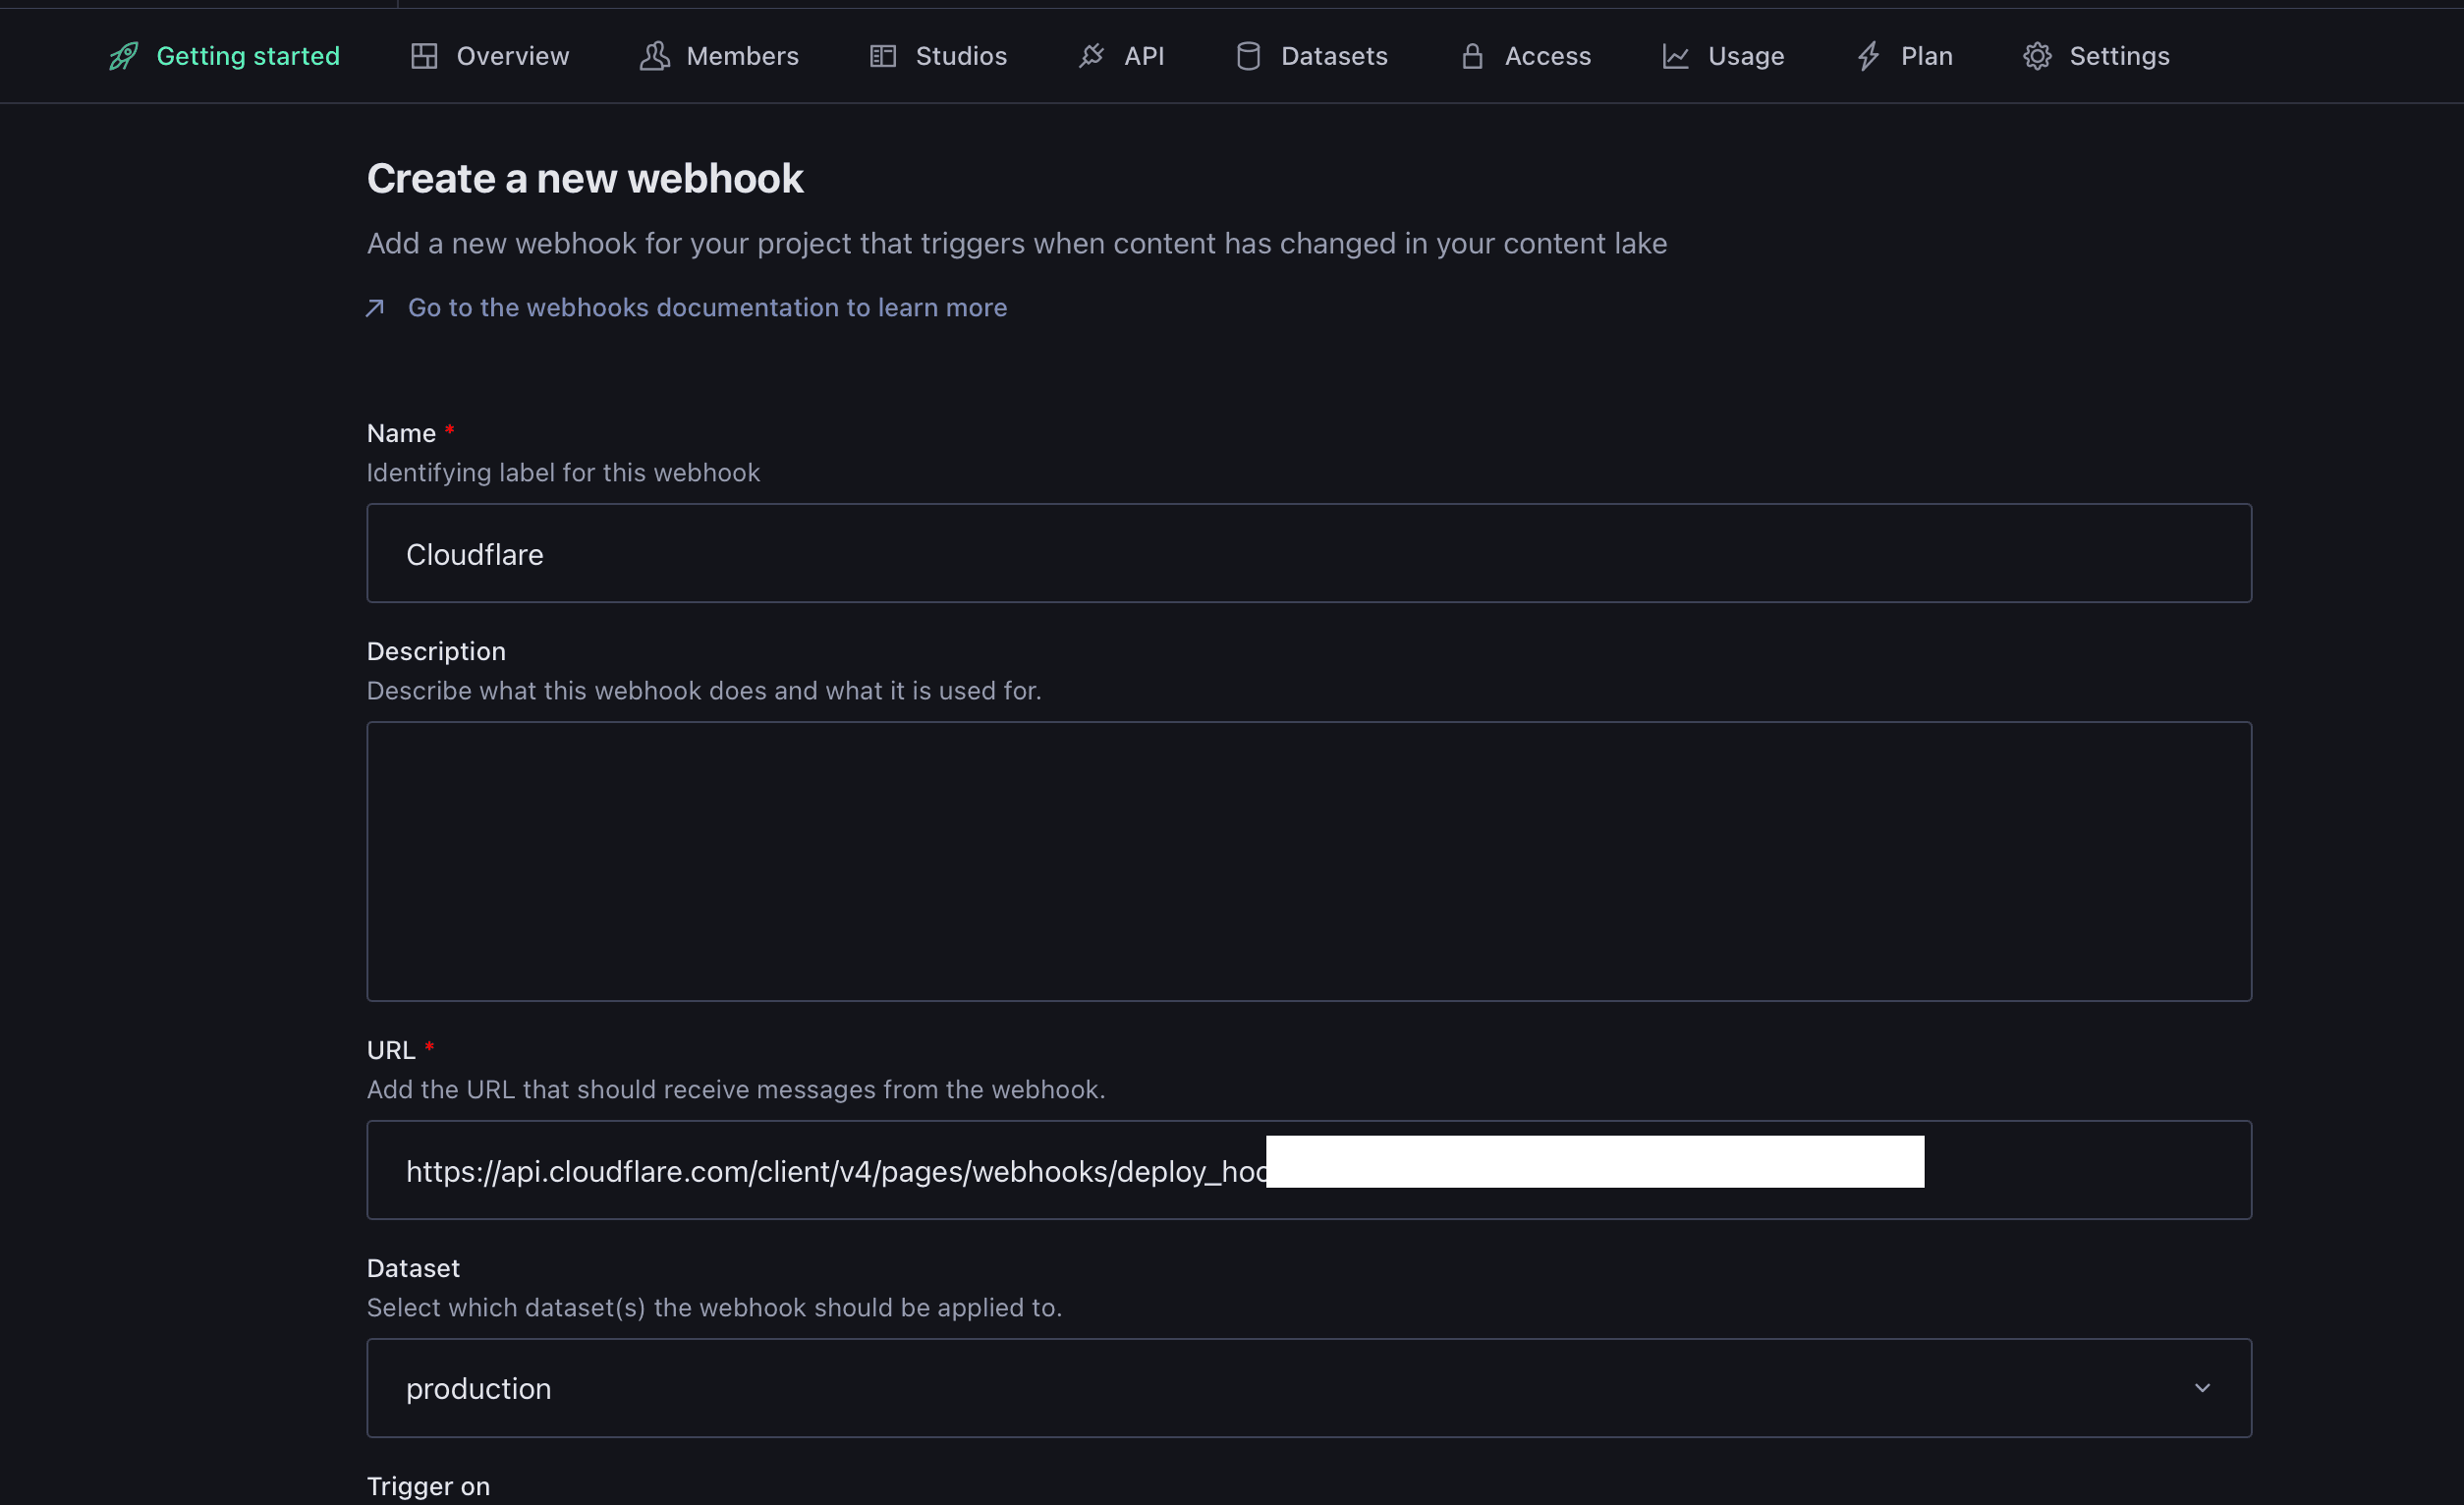Open the webhooks documentation link
The image size is (2464, 1505).
tap(707, 307)
